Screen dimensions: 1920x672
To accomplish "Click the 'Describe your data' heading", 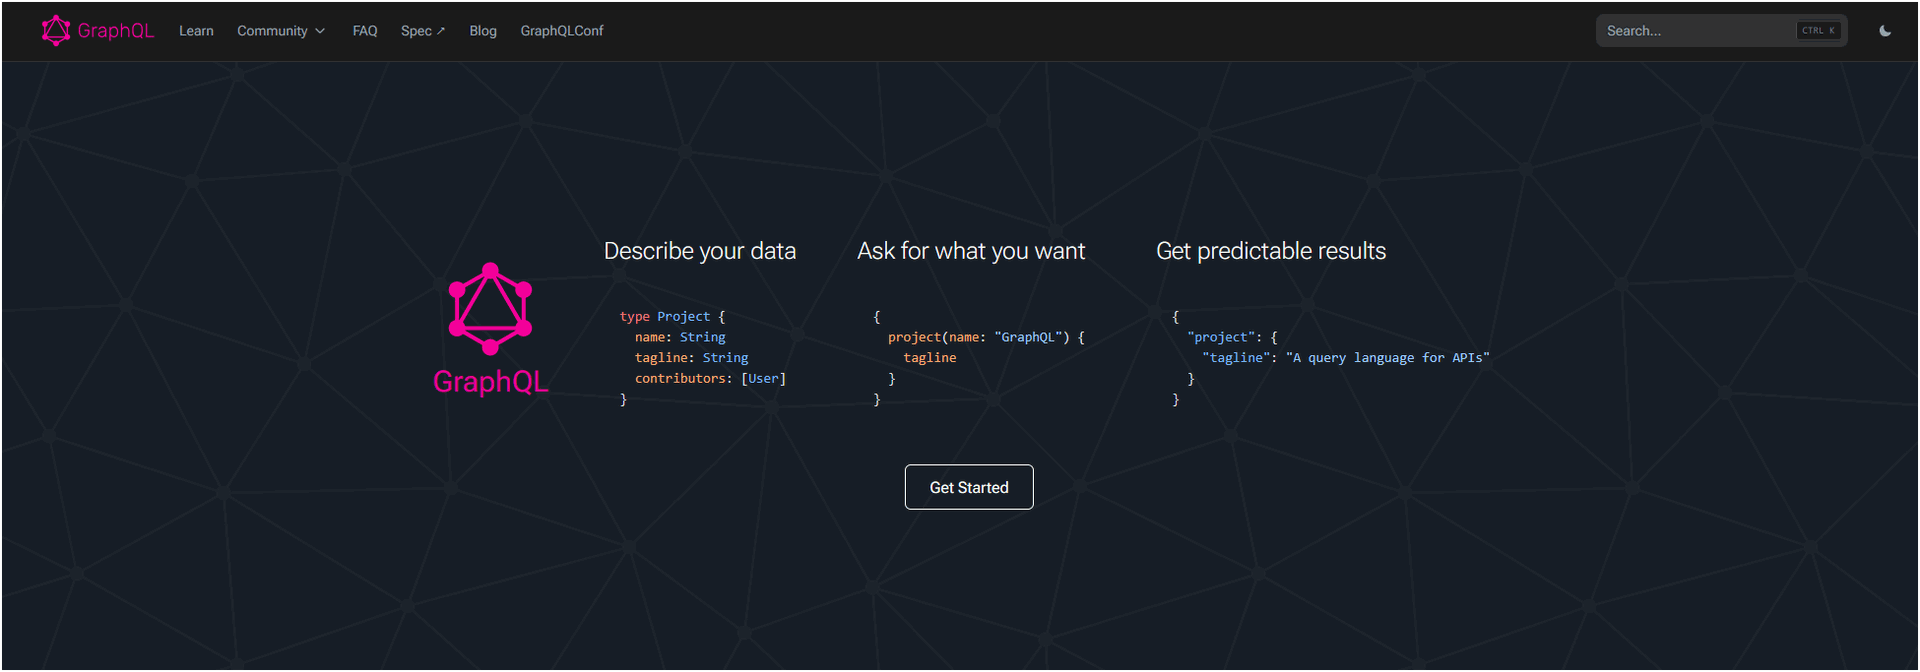I will click(700, 251).
